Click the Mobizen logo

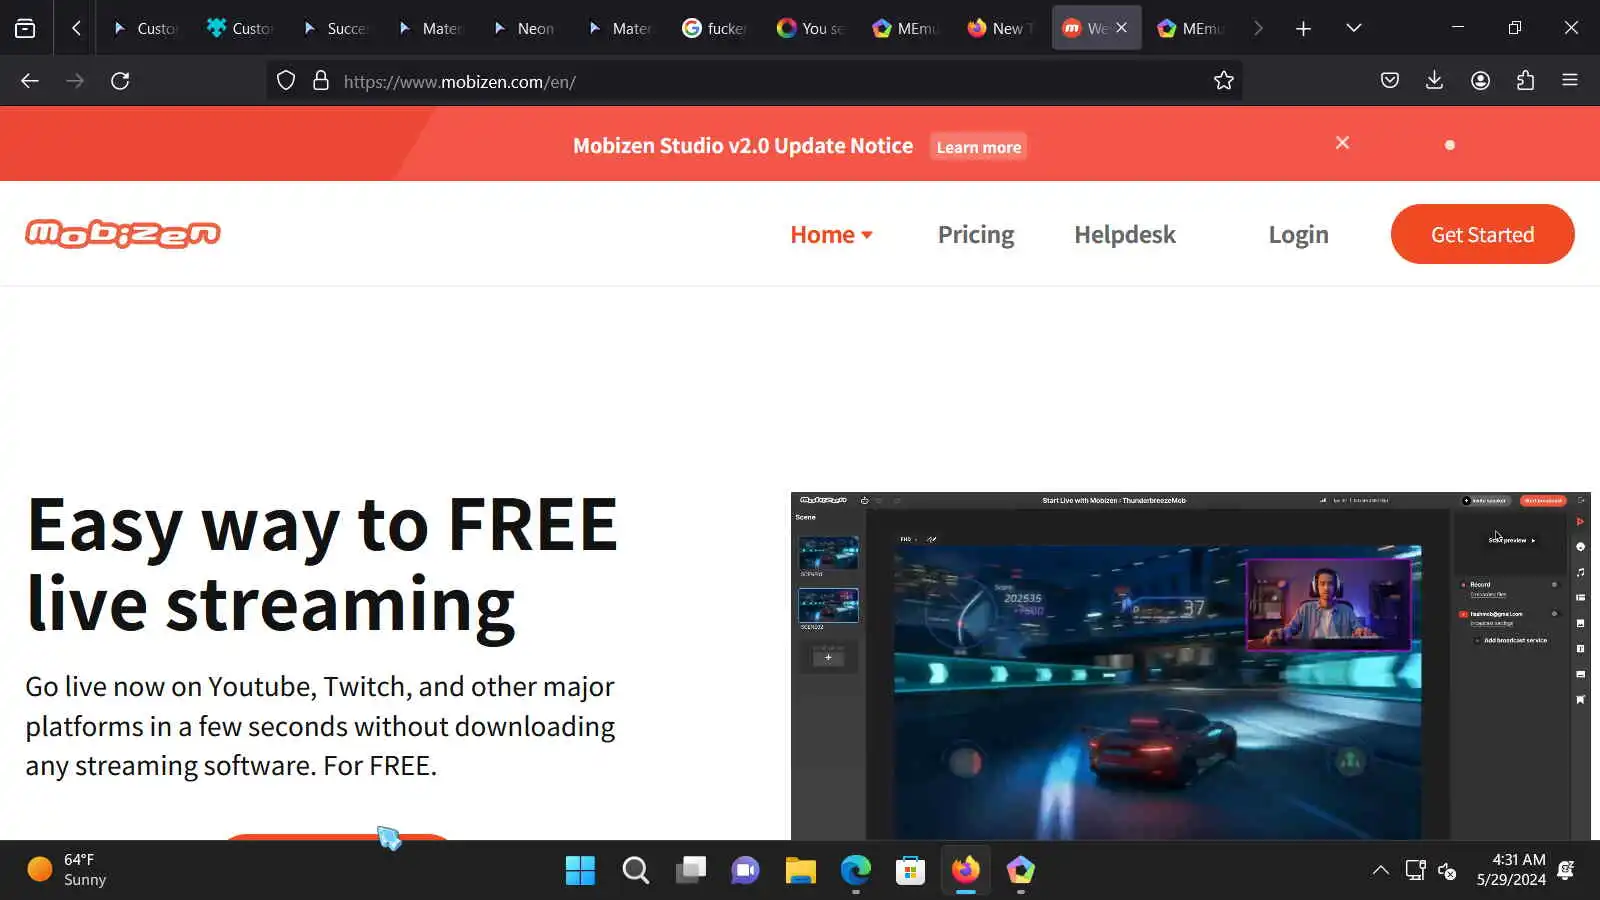tap(123, 234)
